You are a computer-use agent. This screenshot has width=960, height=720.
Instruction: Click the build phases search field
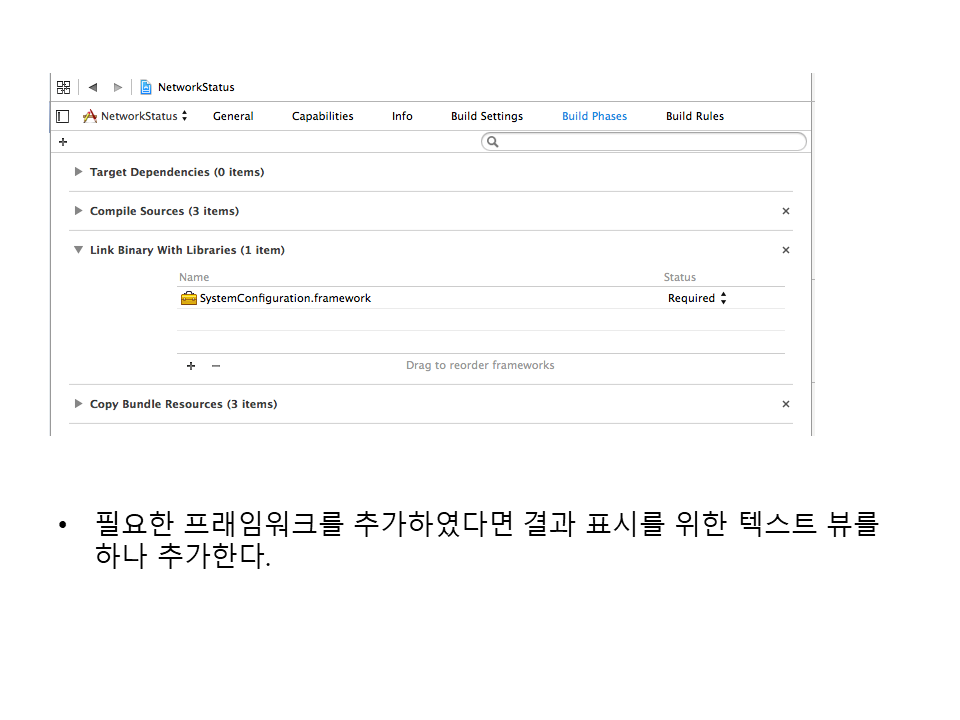tap(645, 142)
